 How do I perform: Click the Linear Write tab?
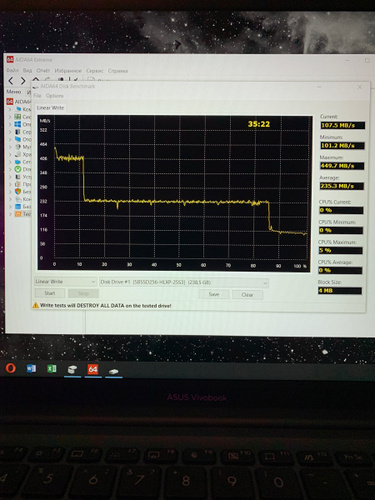pyautogui.click(x=50, y=108)
